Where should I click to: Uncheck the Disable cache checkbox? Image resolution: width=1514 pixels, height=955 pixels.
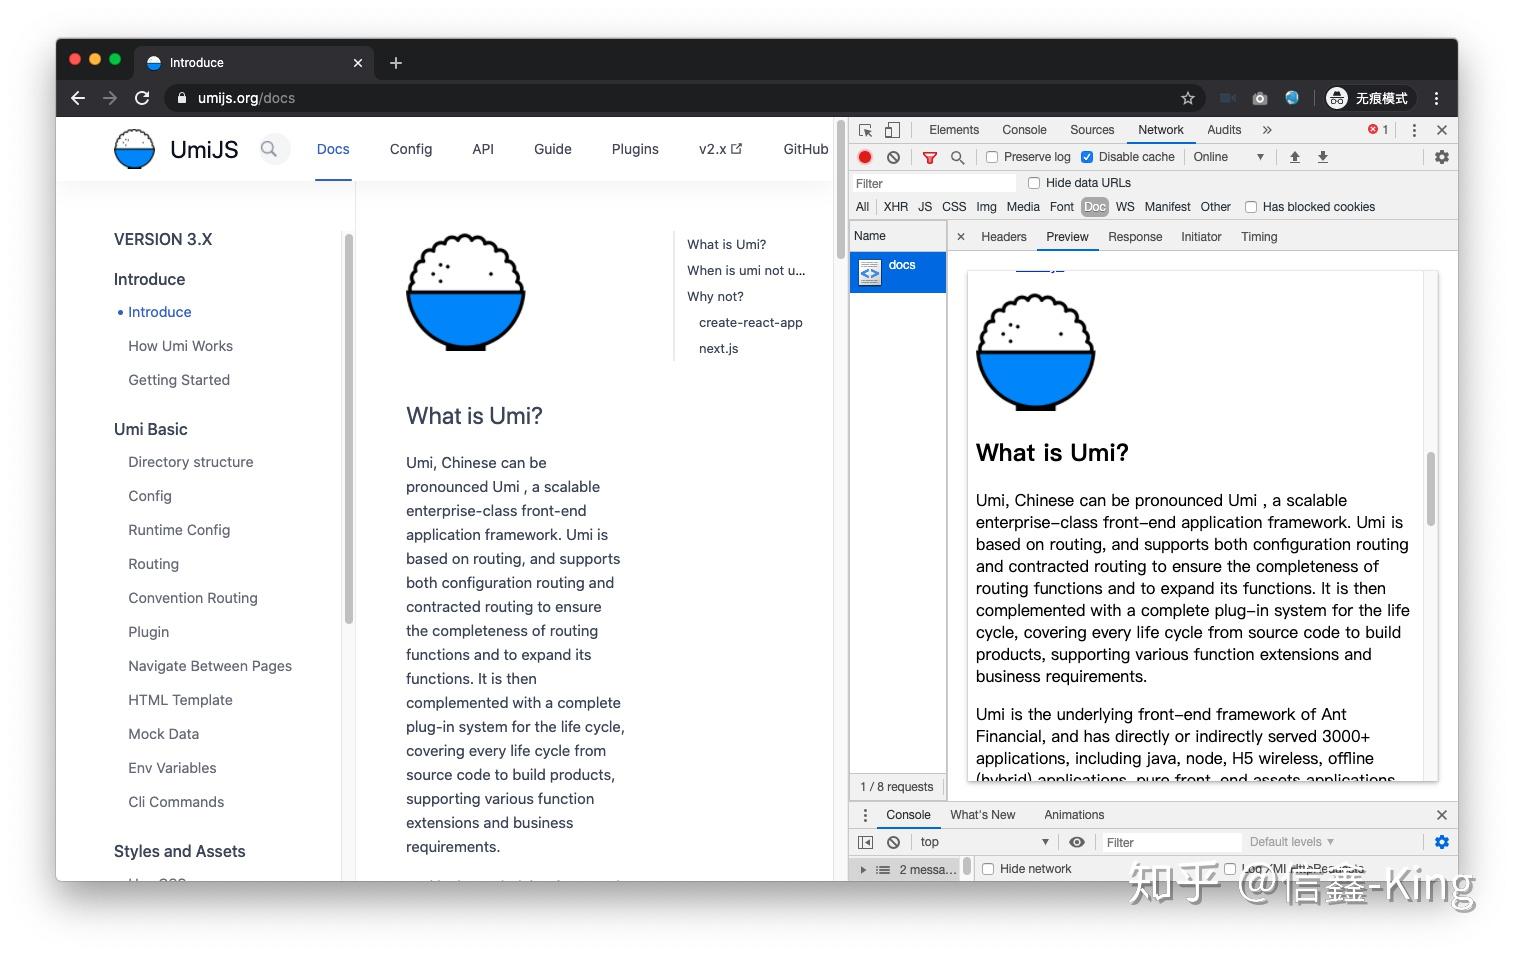[x=1087, y=157]
